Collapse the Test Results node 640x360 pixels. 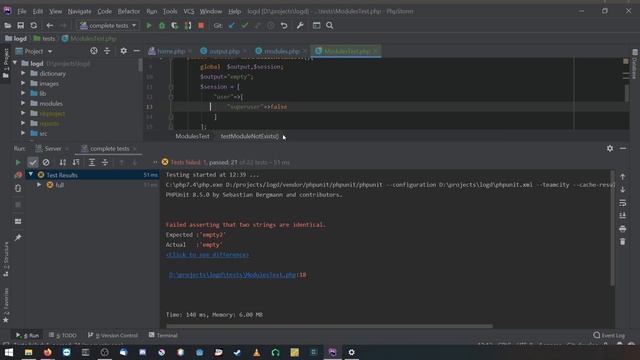pos(31,175)
